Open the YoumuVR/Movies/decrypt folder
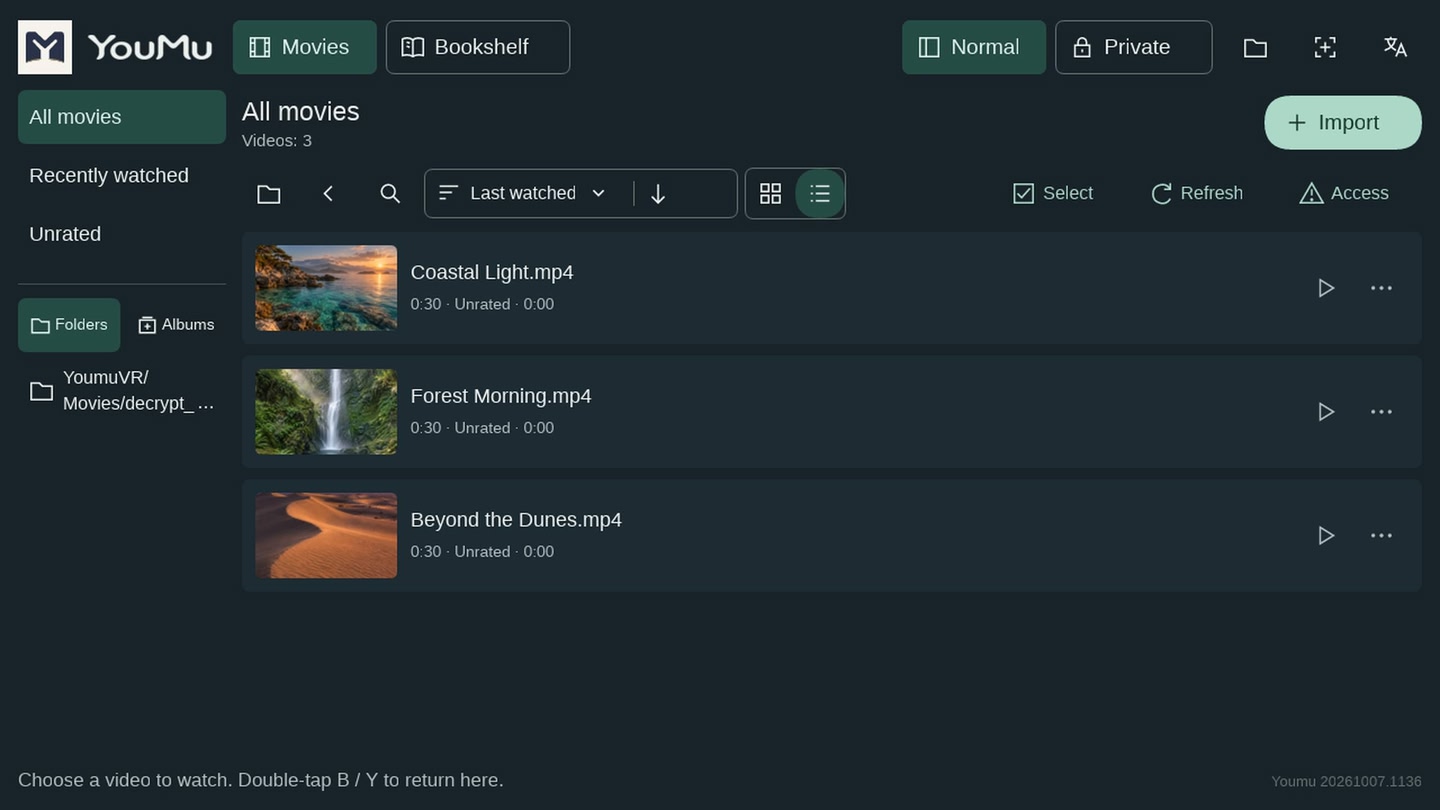Screen dimensions: 1440x810 pos(122,391)
